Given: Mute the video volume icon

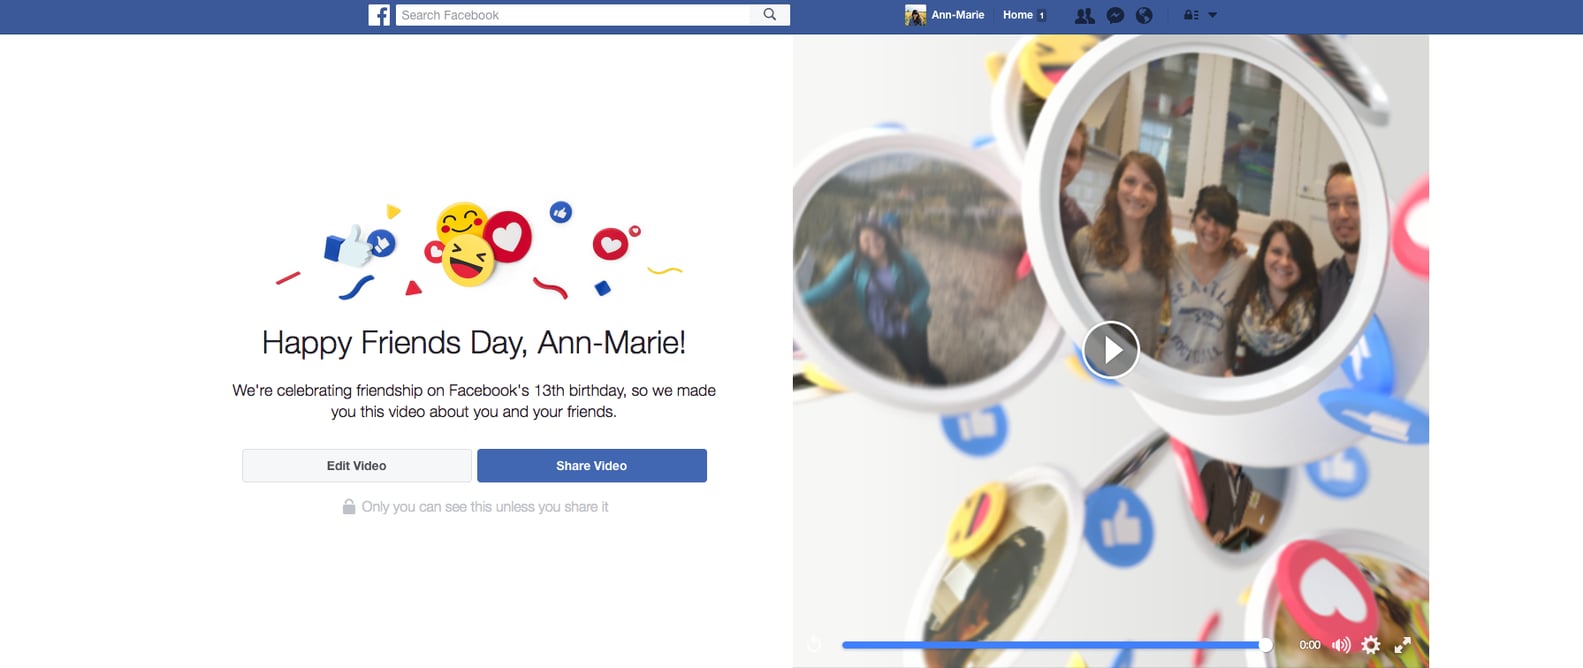Looking at the screenshot, I should click(1341, 645).
